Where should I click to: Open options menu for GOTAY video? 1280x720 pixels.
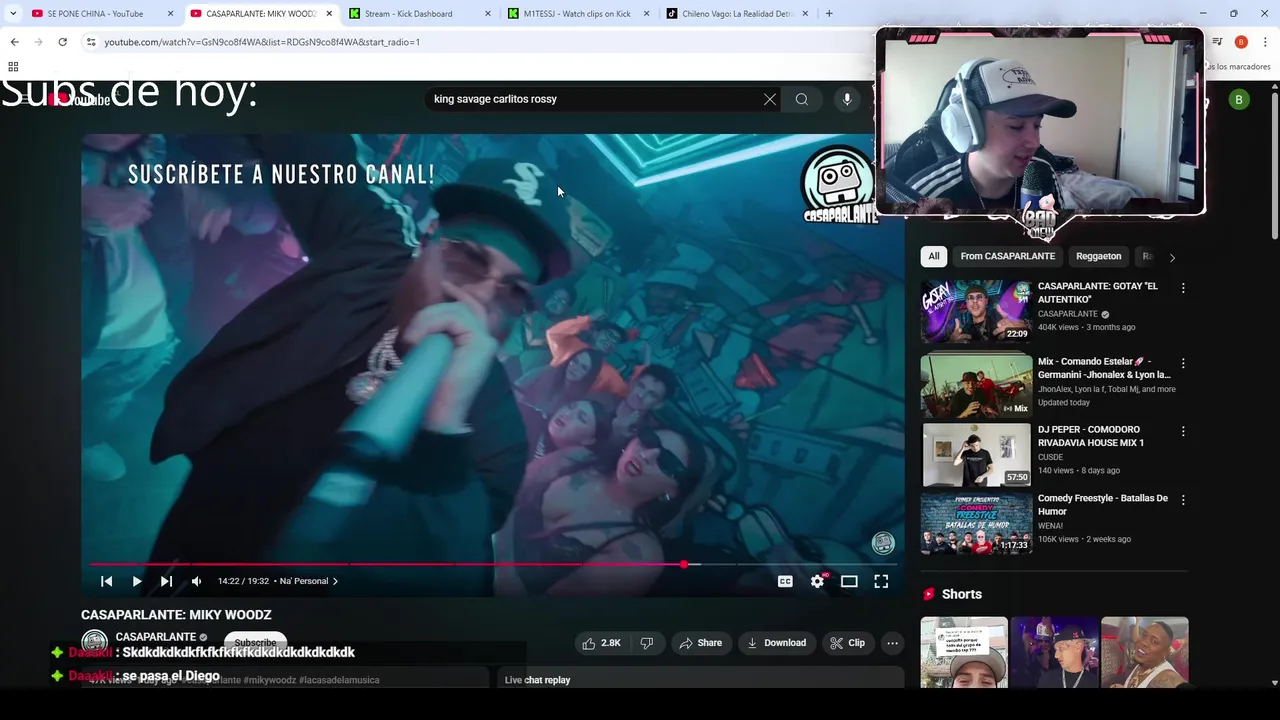[x=1183, y=288]
